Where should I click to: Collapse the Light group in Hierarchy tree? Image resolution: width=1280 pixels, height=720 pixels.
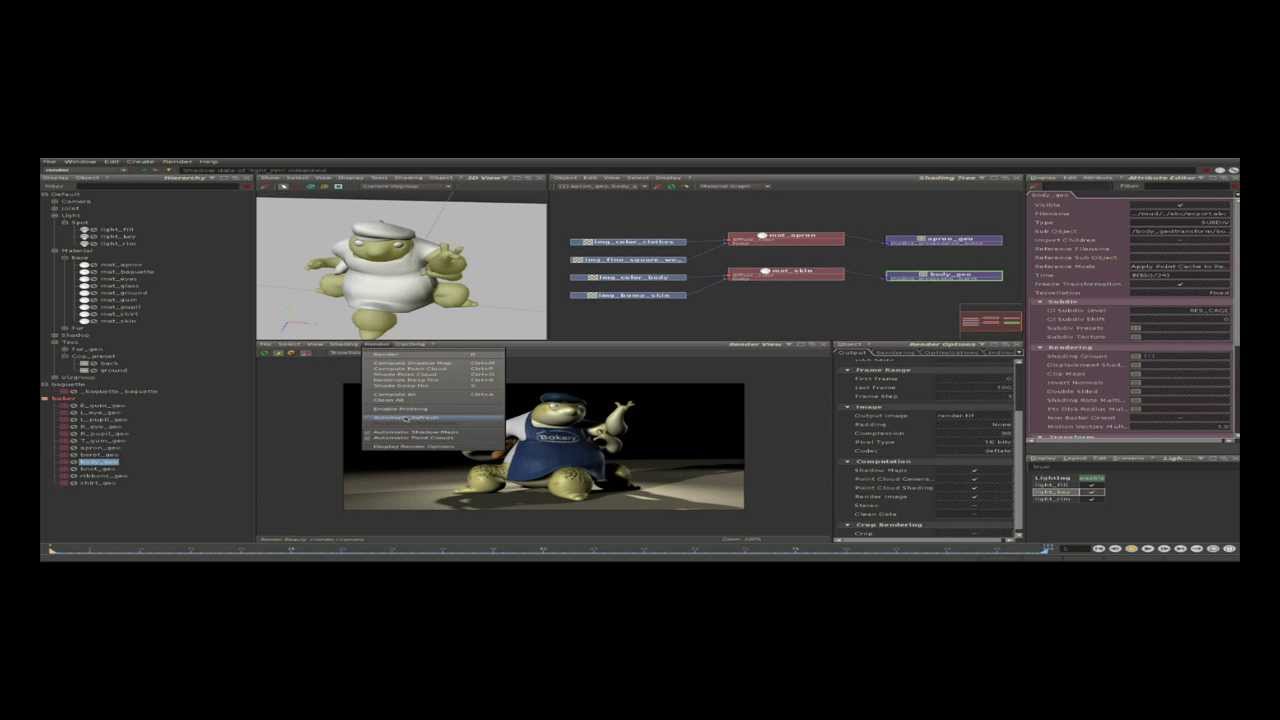point(55,215)
